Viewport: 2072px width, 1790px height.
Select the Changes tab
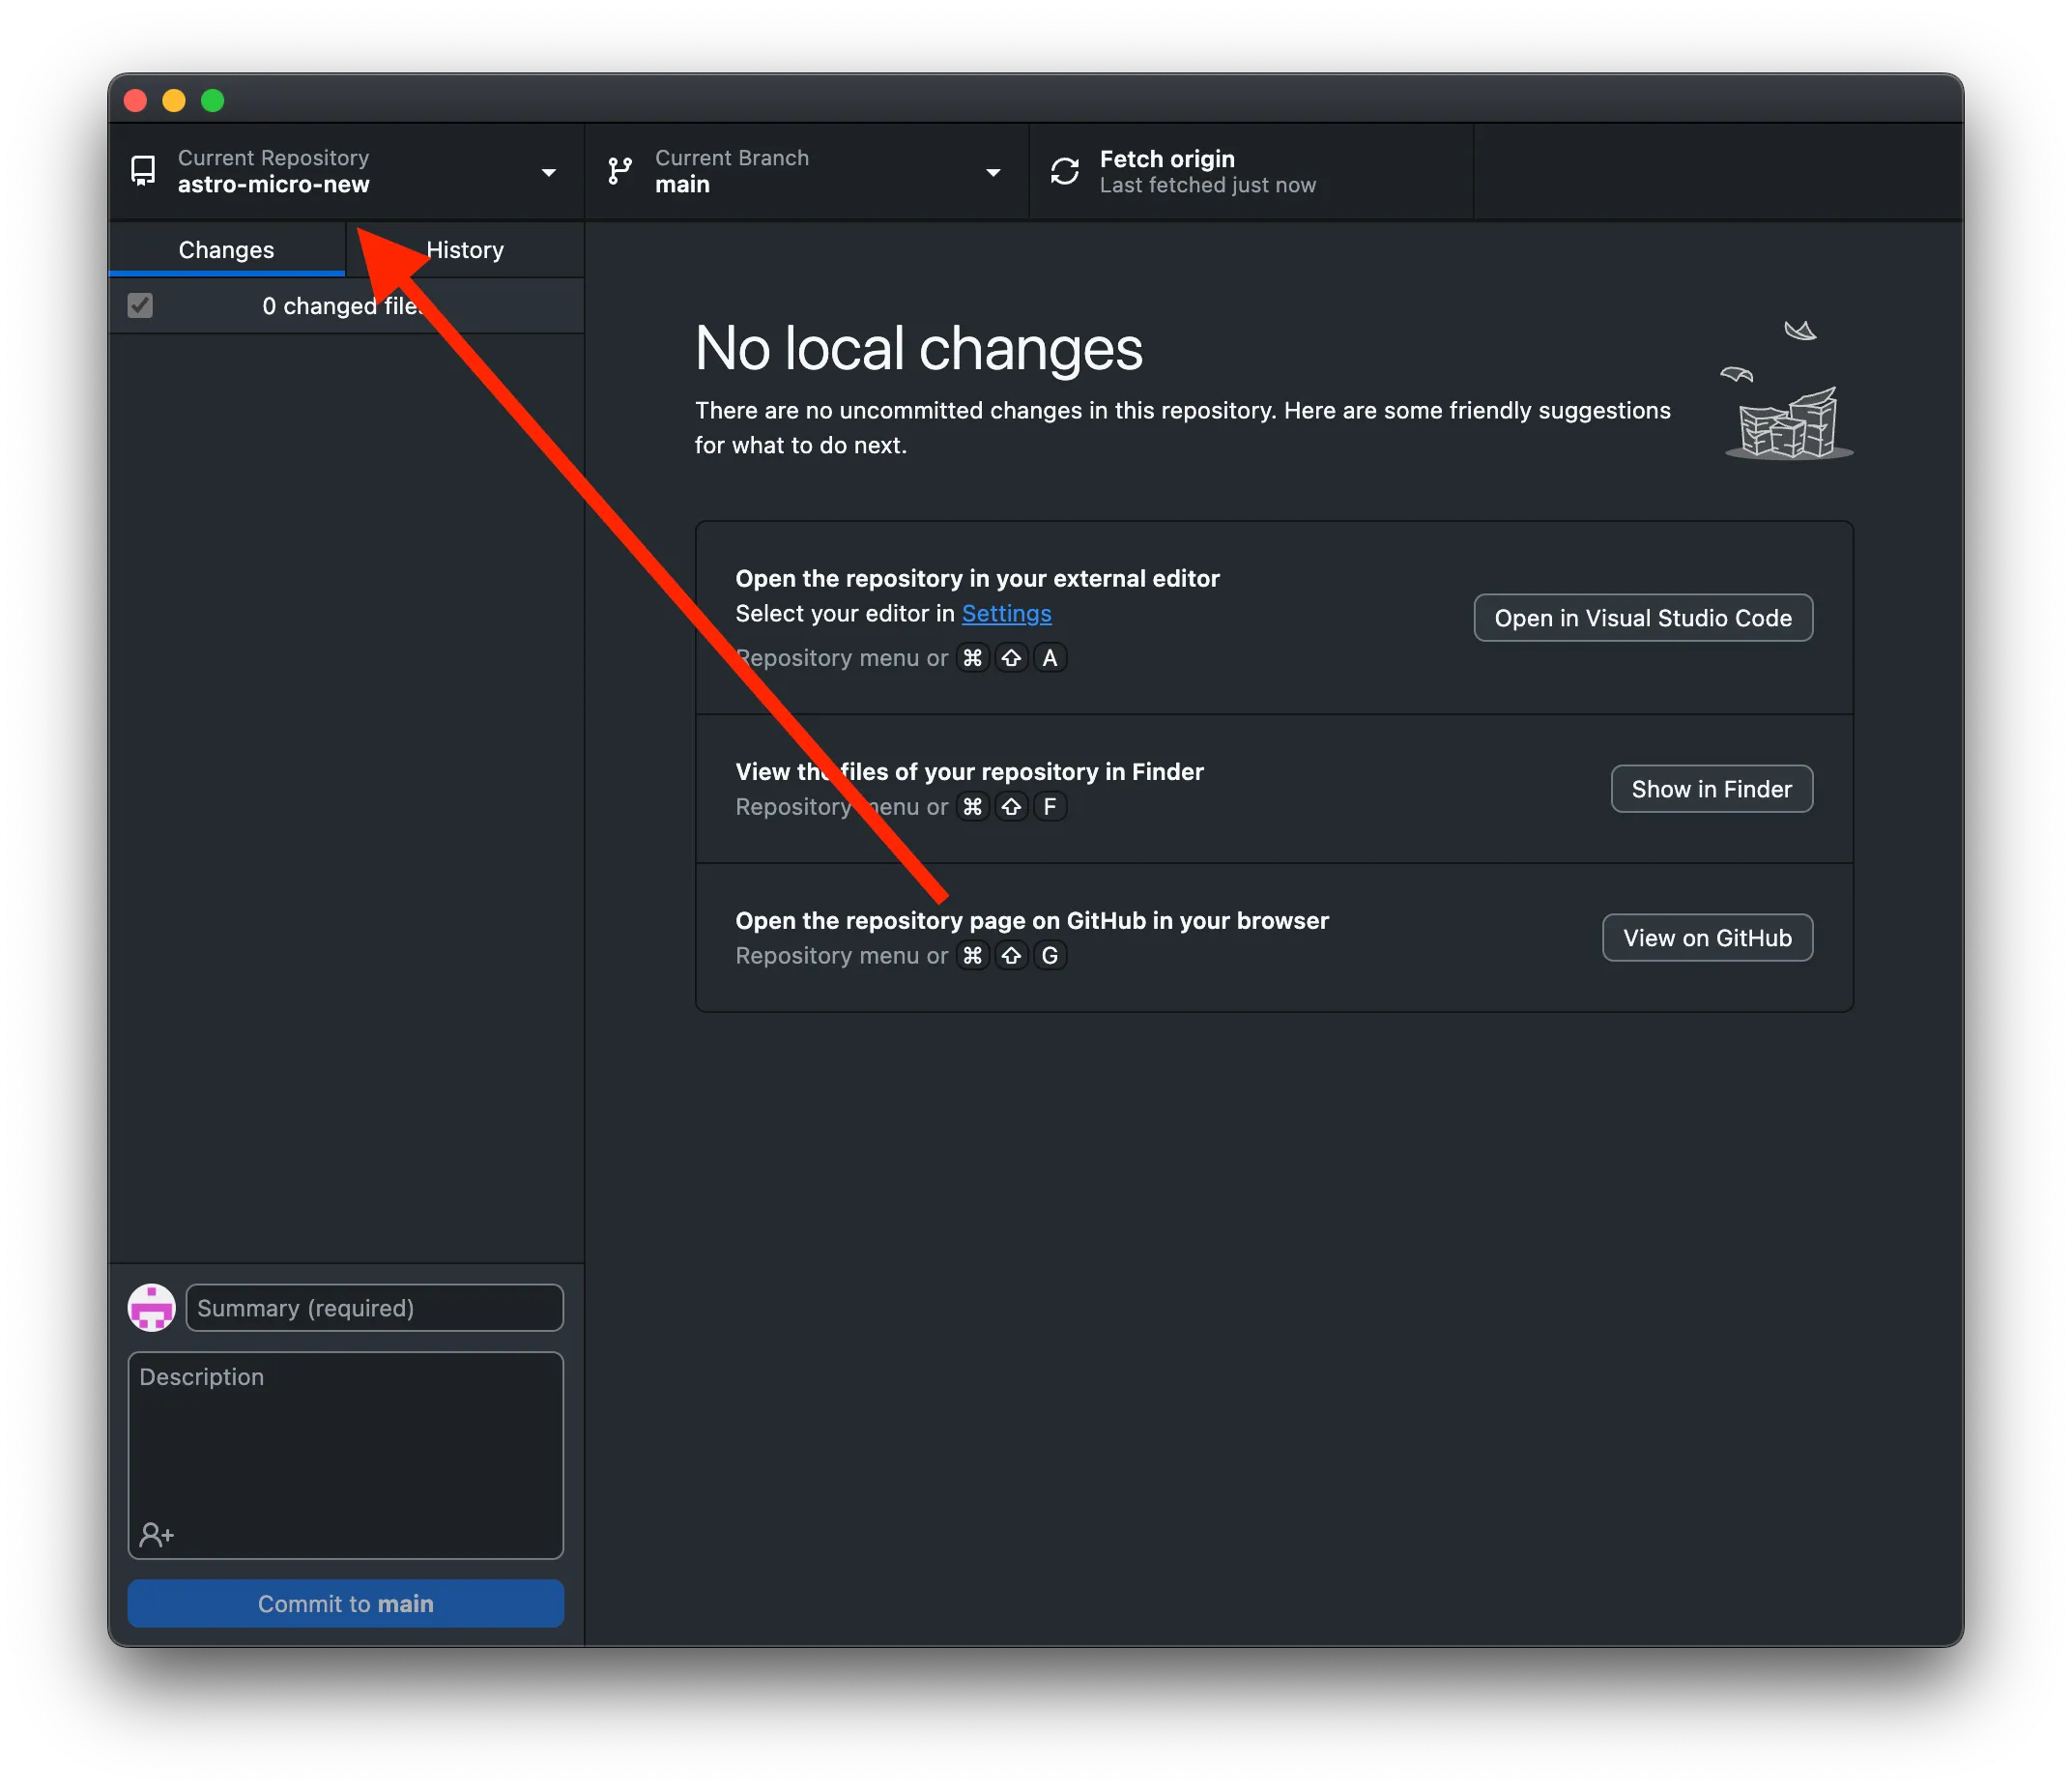tap(226, 249)
